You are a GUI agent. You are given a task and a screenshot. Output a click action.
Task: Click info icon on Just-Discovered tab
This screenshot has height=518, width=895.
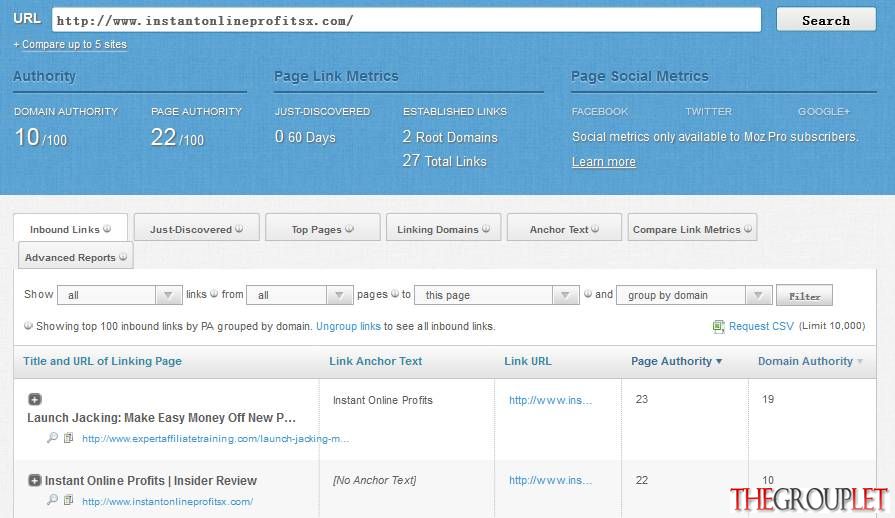click(x=239, y=229)
